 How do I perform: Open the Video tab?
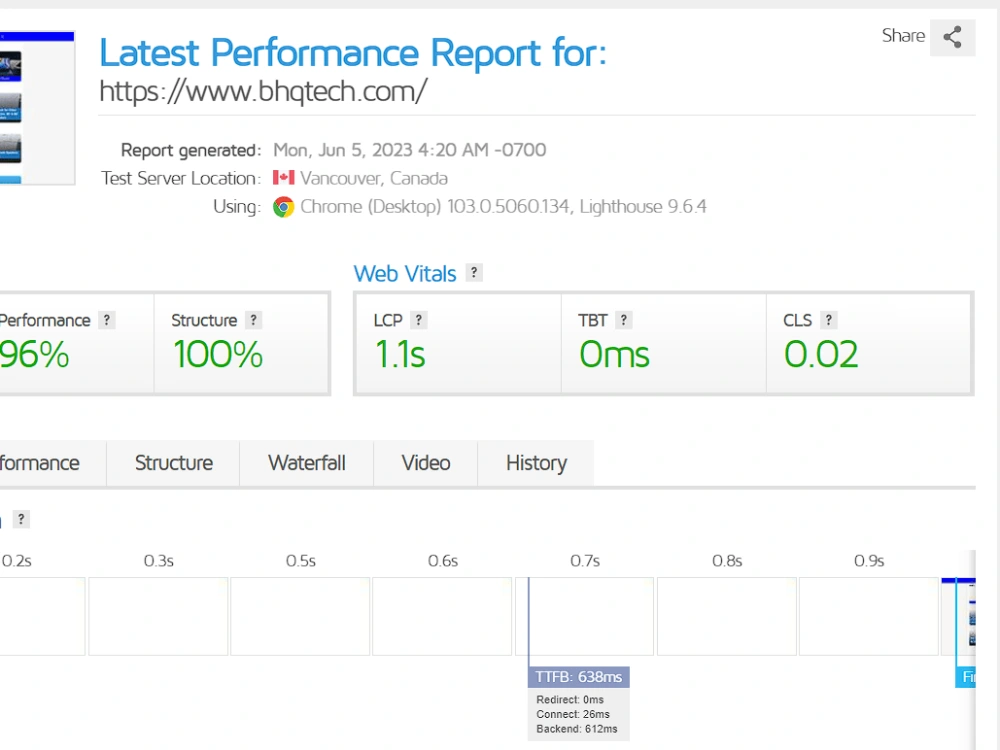pos(425,463)
